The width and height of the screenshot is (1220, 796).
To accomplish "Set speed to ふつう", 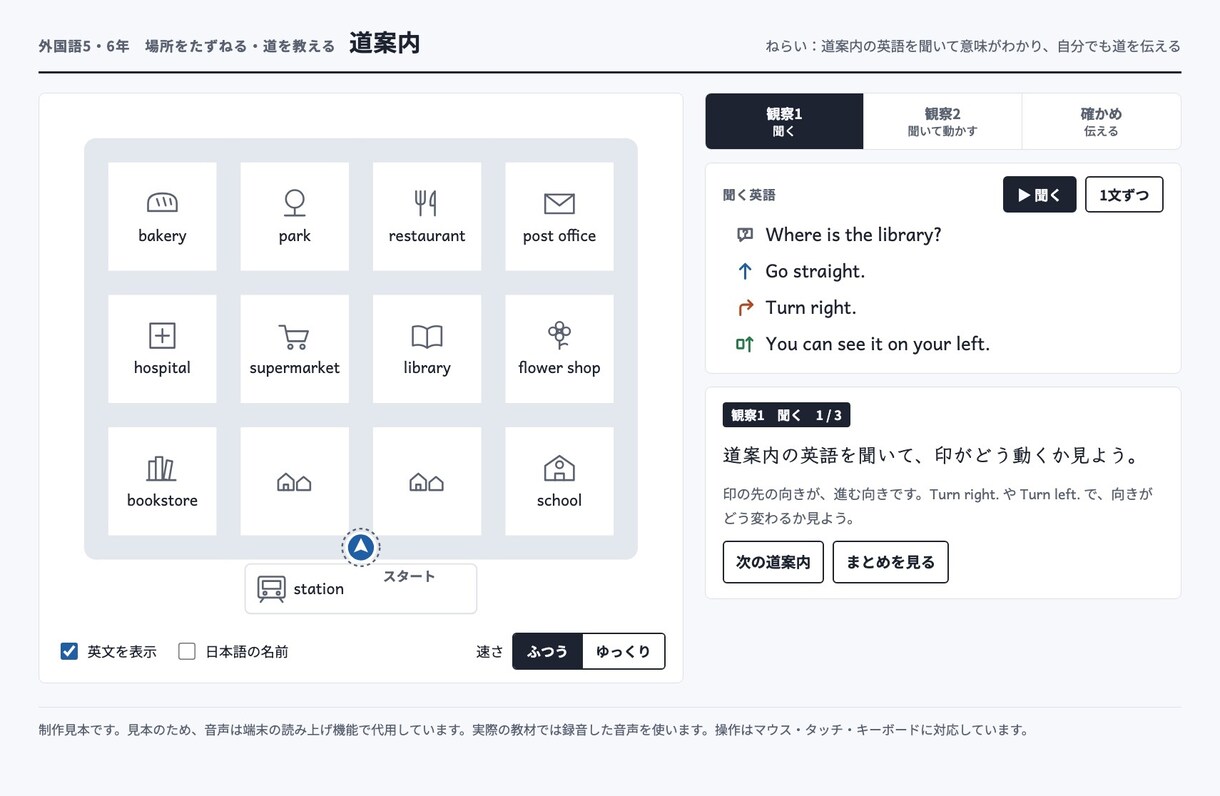I will tap(547, 651).
